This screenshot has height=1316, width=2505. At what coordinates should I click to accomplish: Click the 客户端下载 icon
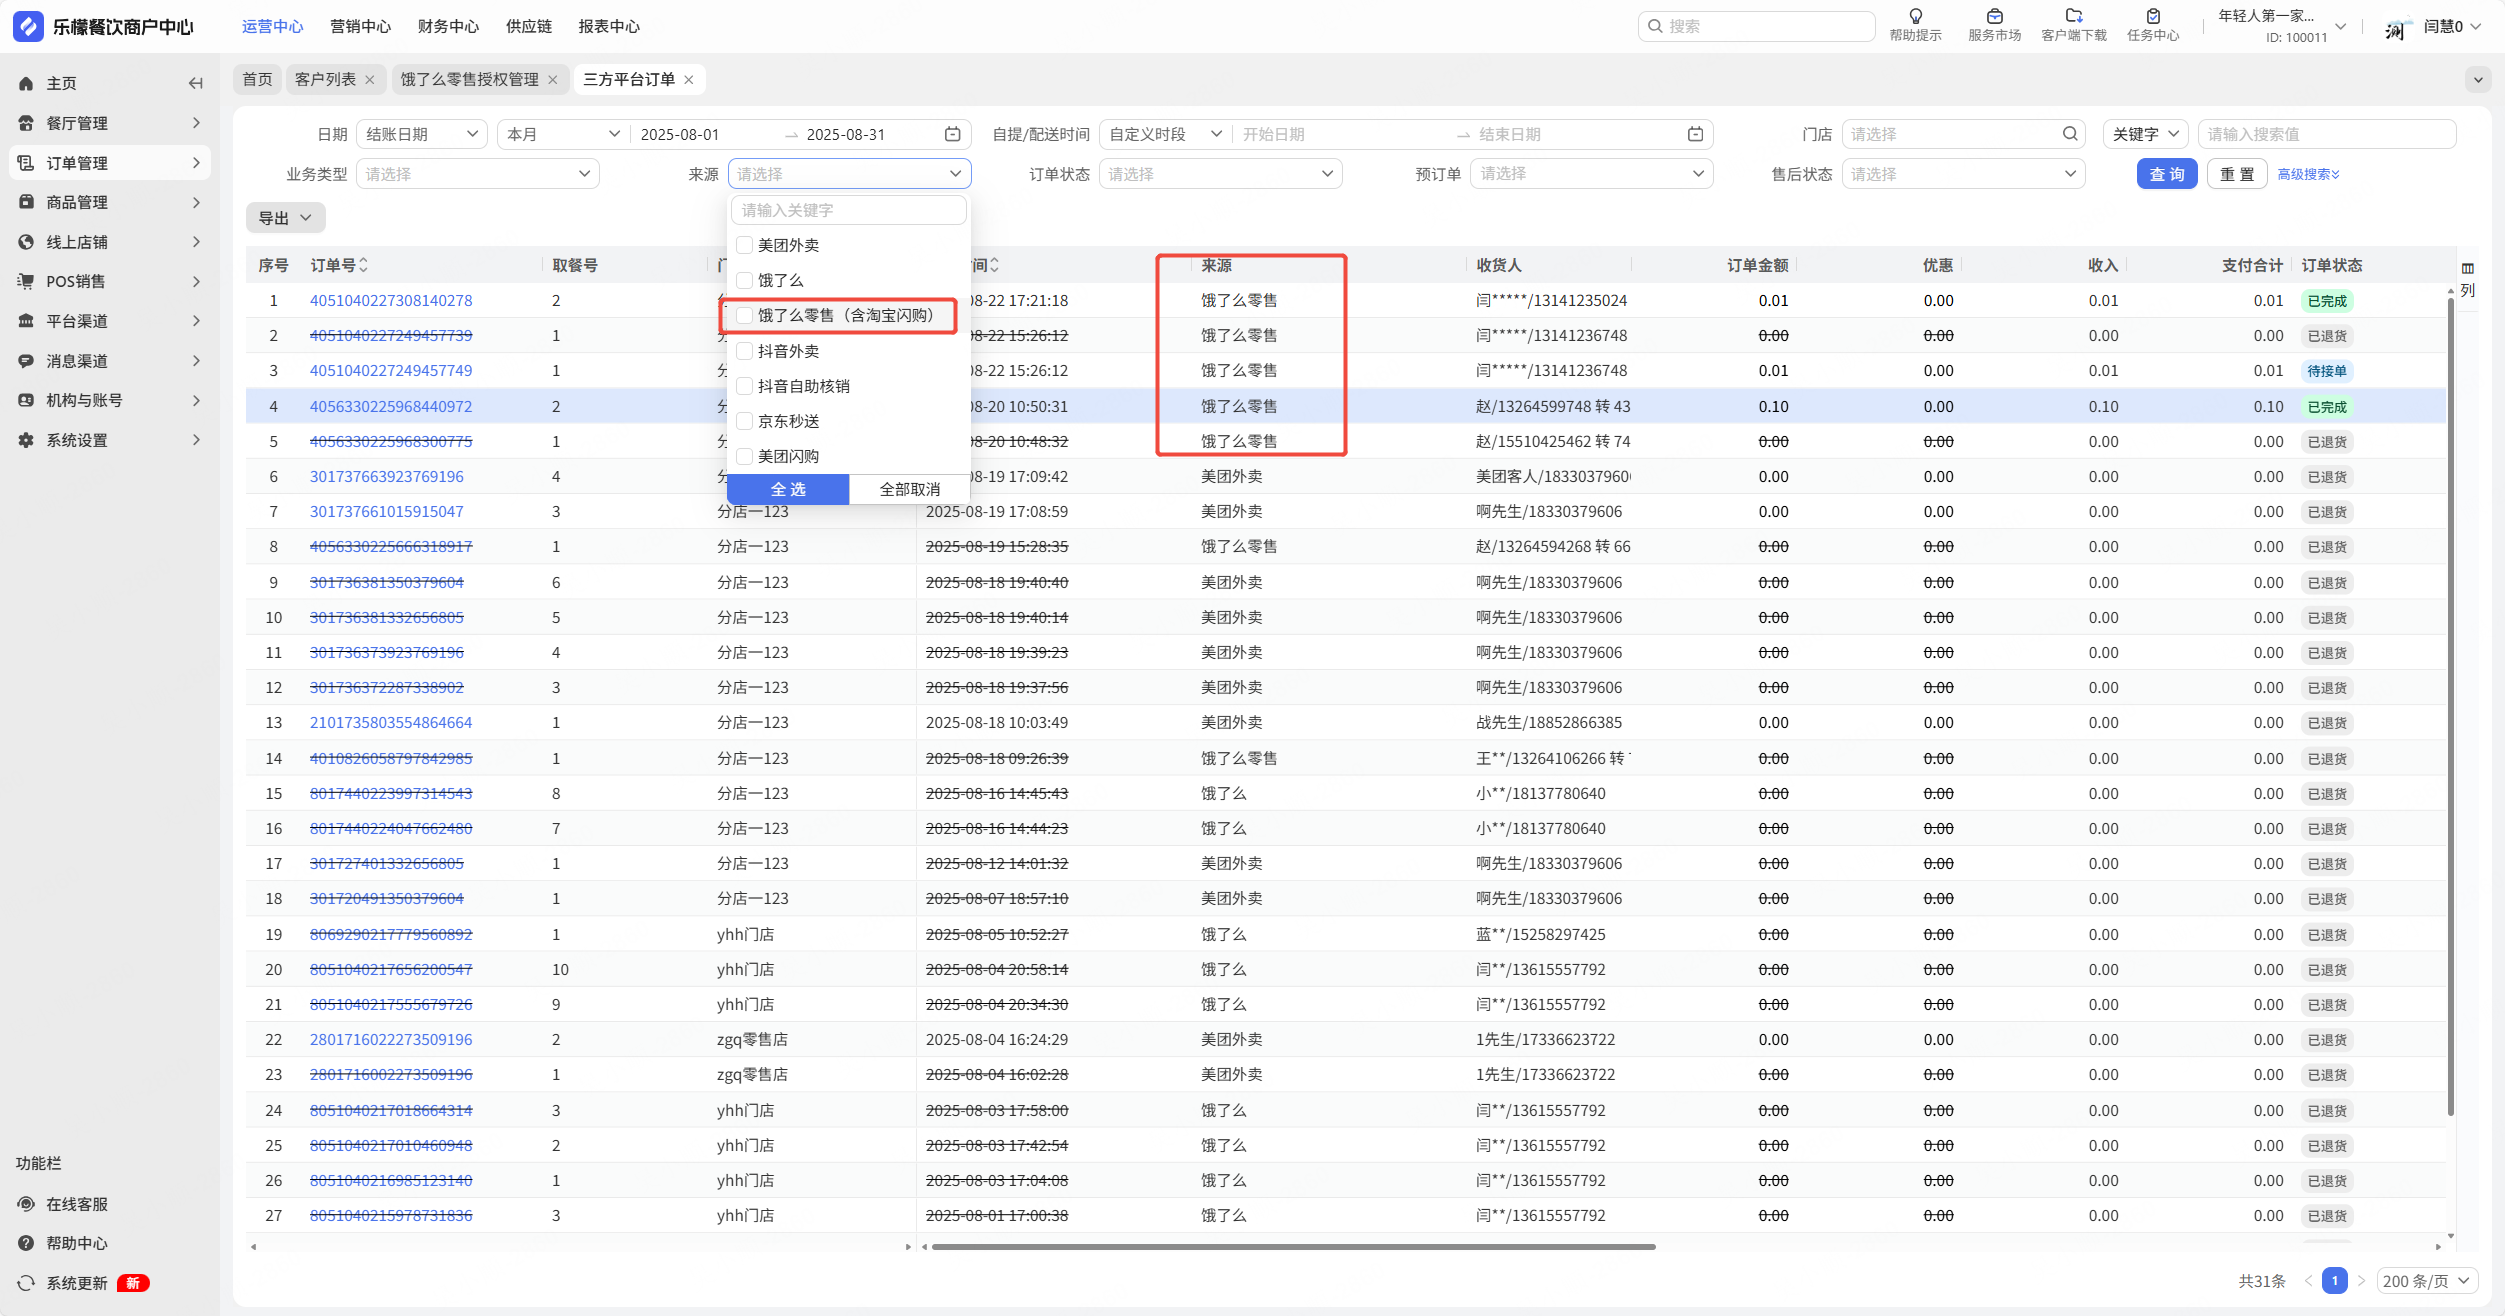coord(2073,16)
